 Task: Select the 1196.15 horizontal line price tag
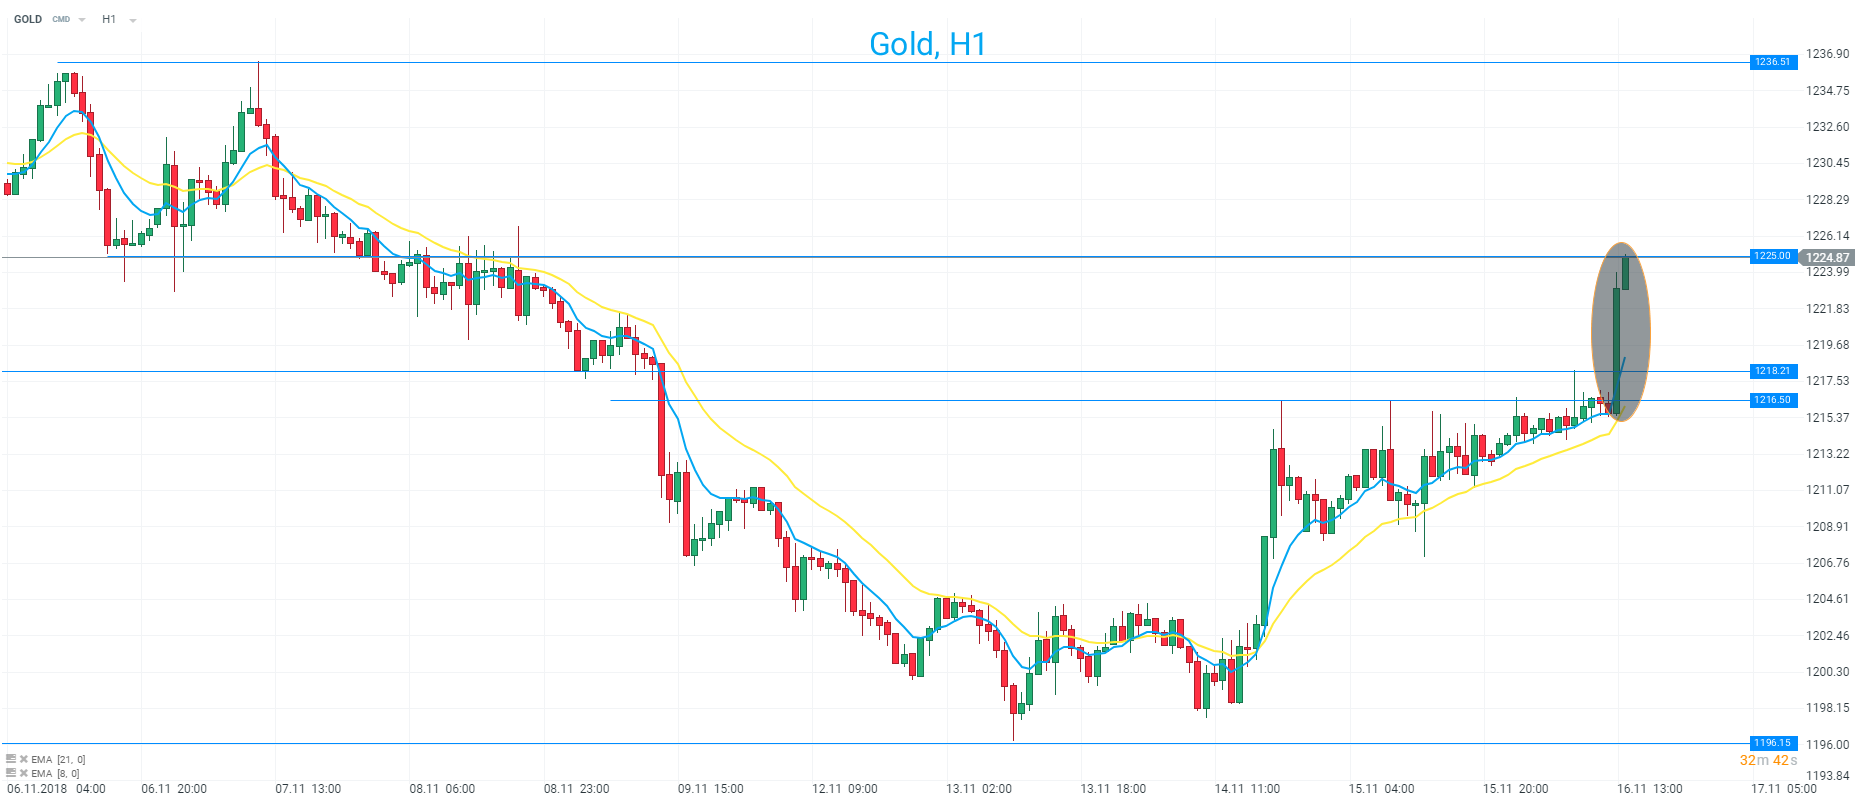(1773, 743)
